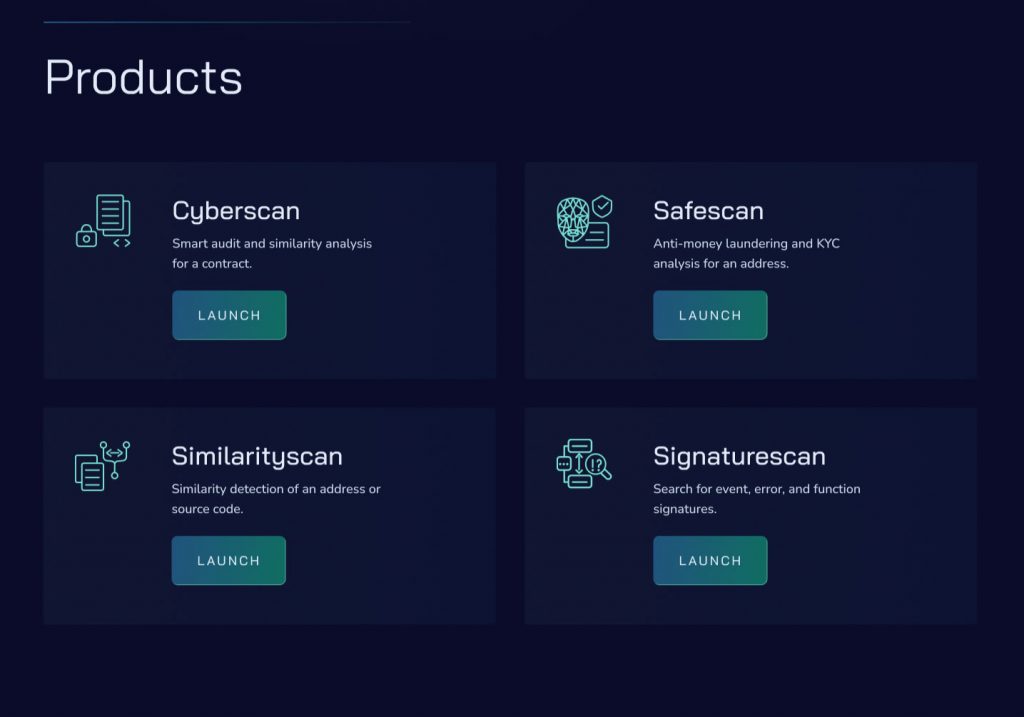Select the Signaturescan title heading
Viewport: 1024px width, 717px height.
739,456
